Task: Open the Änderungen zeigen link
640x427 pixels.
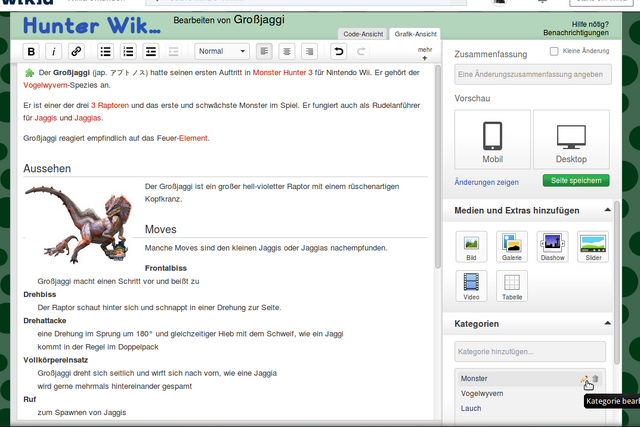Action: point(487,182)
